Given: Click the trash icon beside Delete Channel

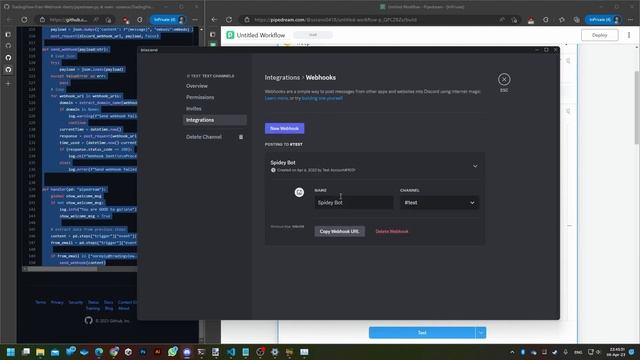Looking at the screenshot, I should click(x=241, y=137).
